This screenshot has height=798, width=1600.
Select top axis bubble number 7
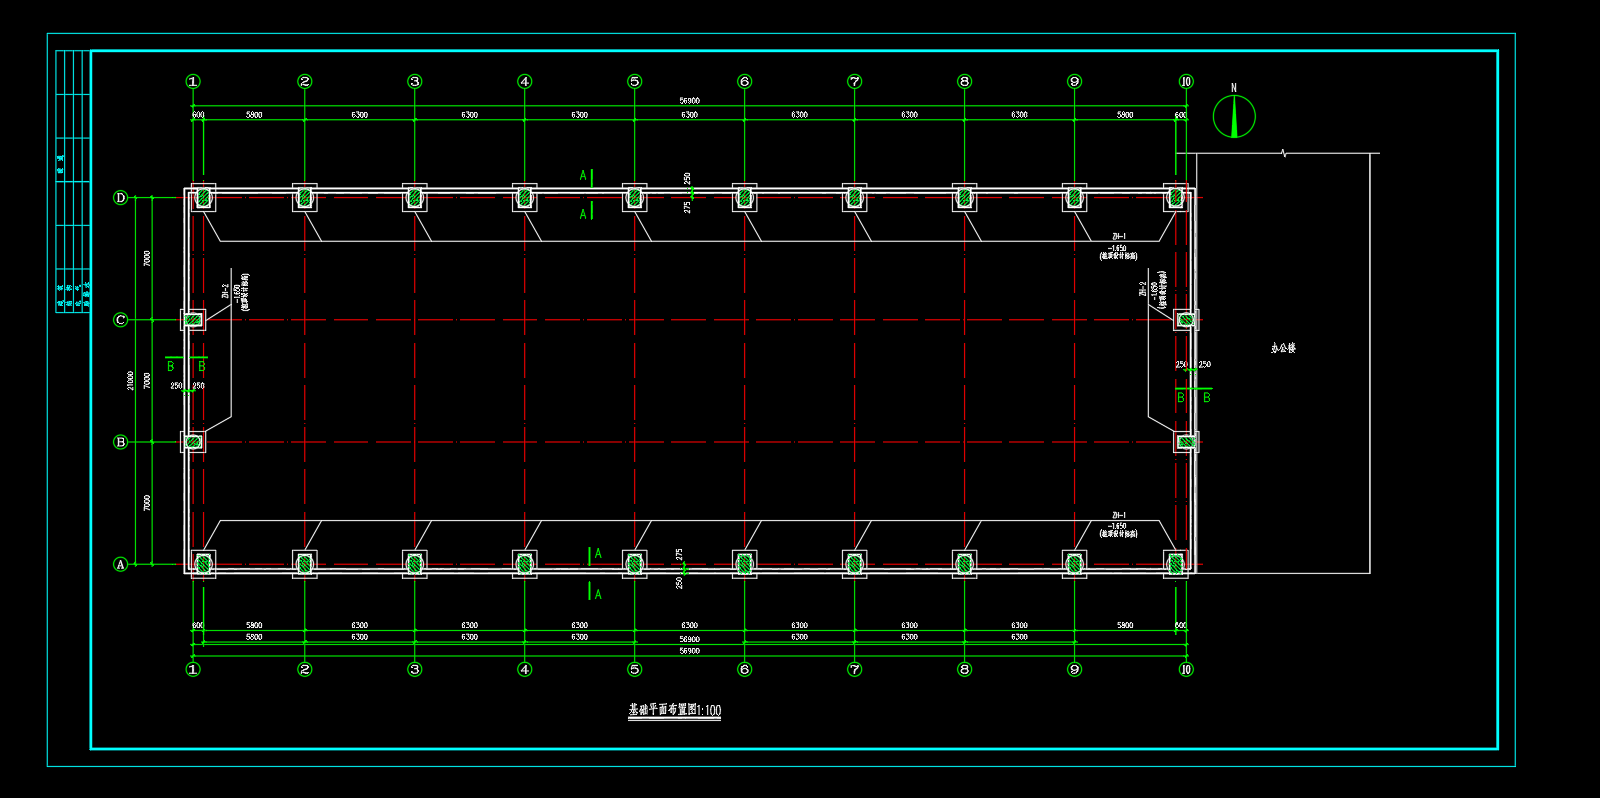point(854,82)
